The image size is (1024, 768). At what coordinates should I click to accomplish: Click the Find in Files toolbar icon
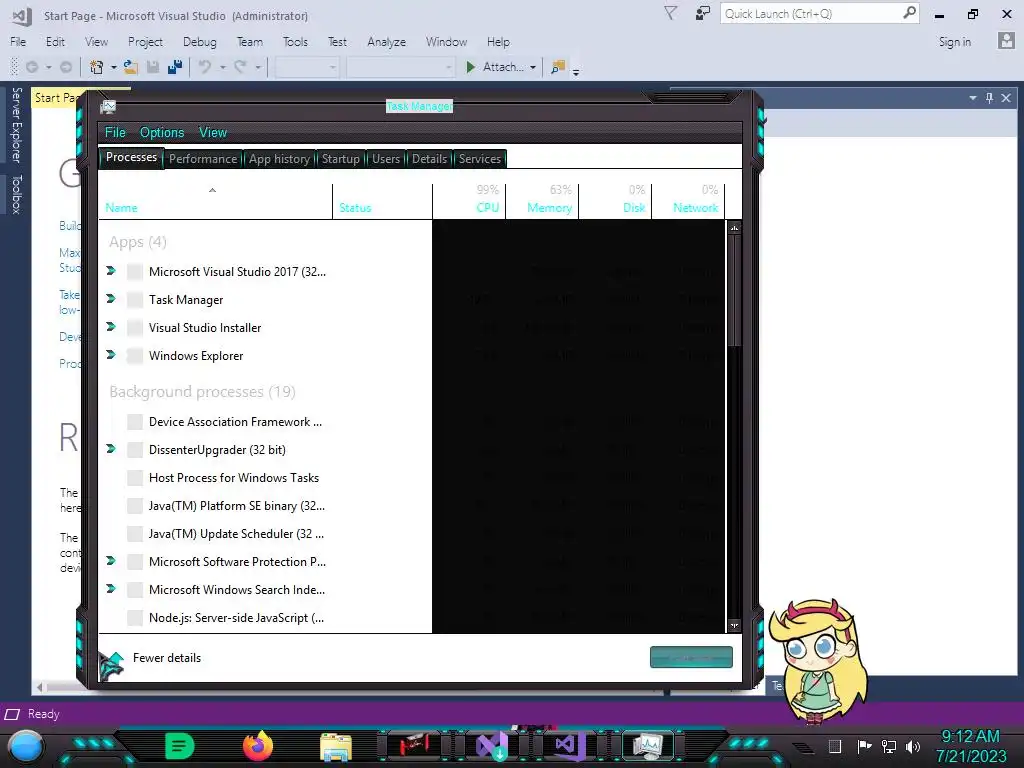coord(558,67)
